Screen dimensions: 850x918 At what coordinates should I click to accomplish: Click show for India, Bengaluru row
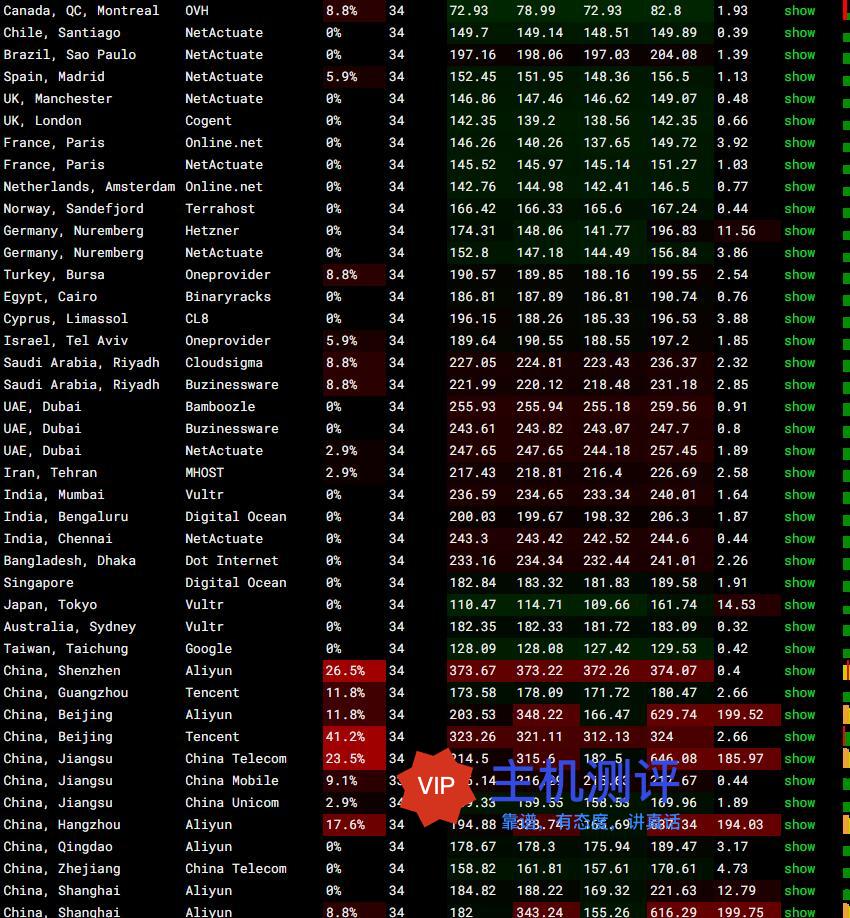coord(800,517)
